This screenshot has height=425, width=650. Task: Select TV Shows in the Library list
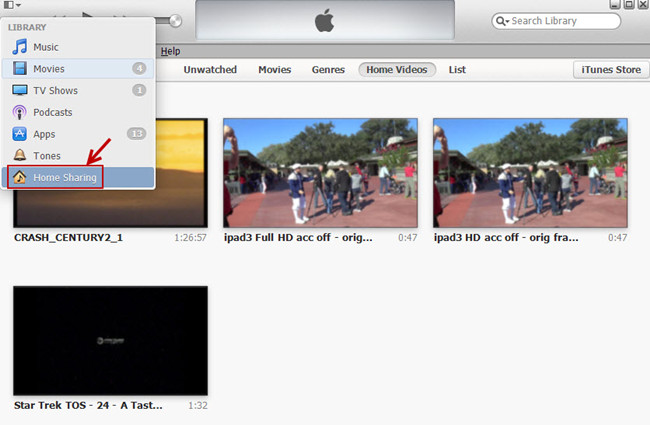(x=78, y=90)
